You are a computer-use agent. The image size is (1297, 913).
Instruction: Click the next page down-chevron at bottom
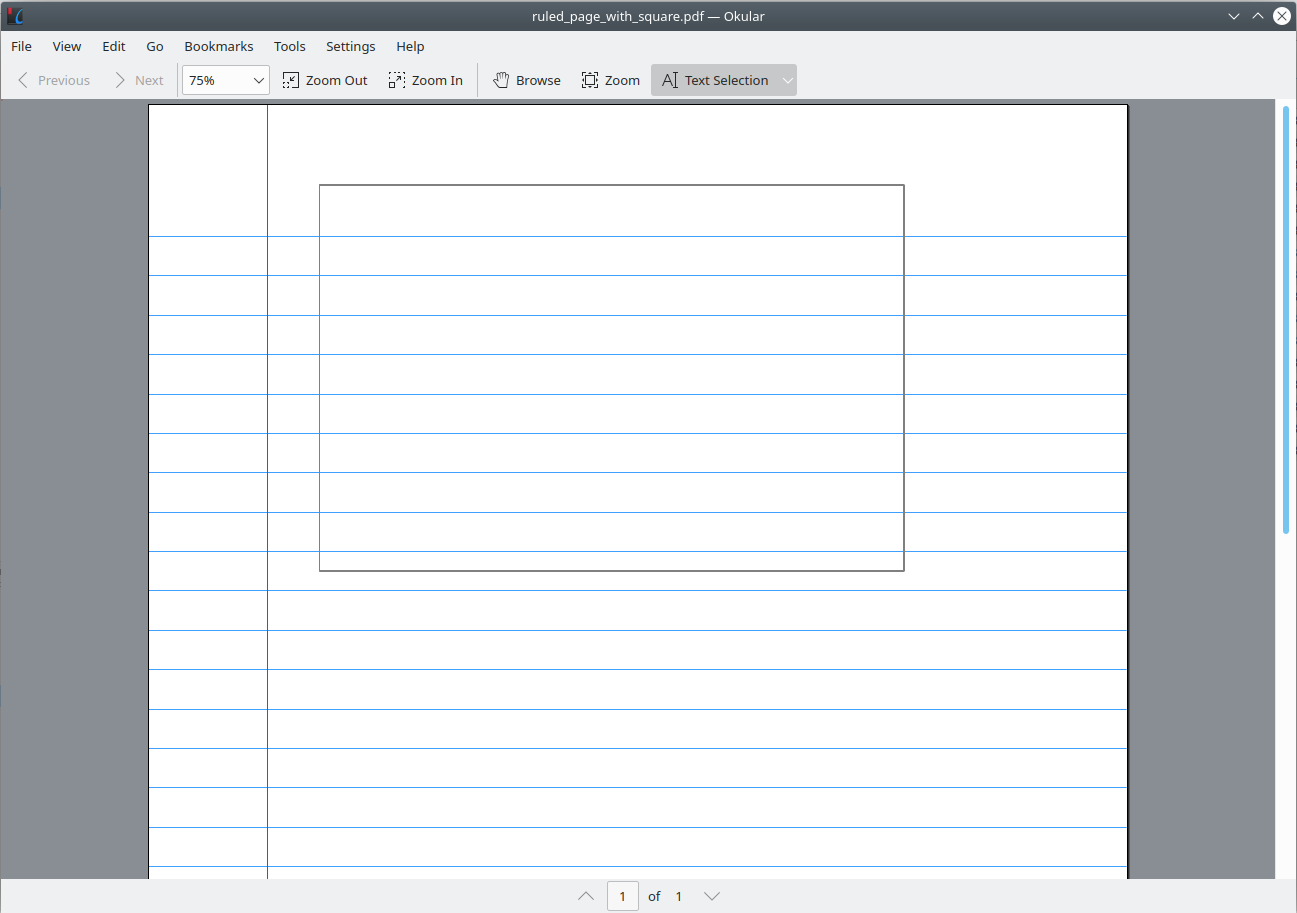pyautogui.click(x=712, y=896)
